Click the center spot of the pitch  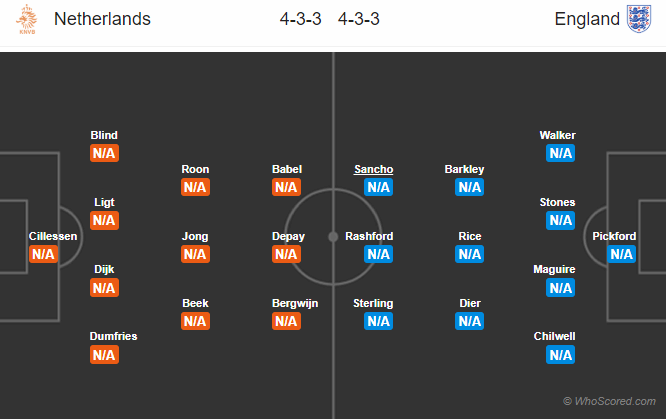[x=333, y=237]
